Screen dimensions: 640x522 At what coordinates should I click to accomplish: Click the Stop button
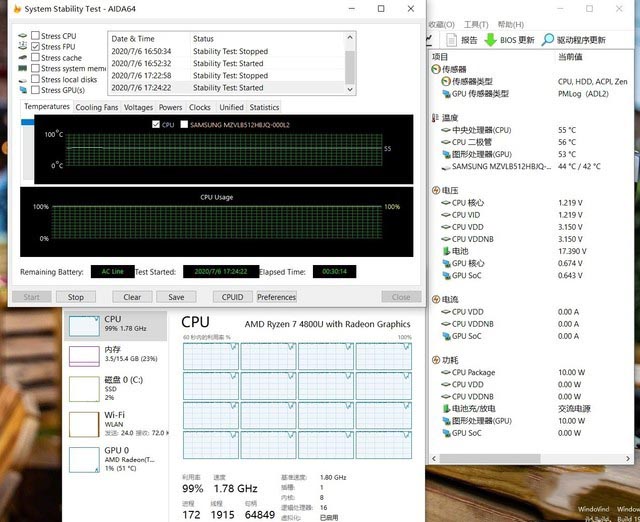(x=76, y=297)
